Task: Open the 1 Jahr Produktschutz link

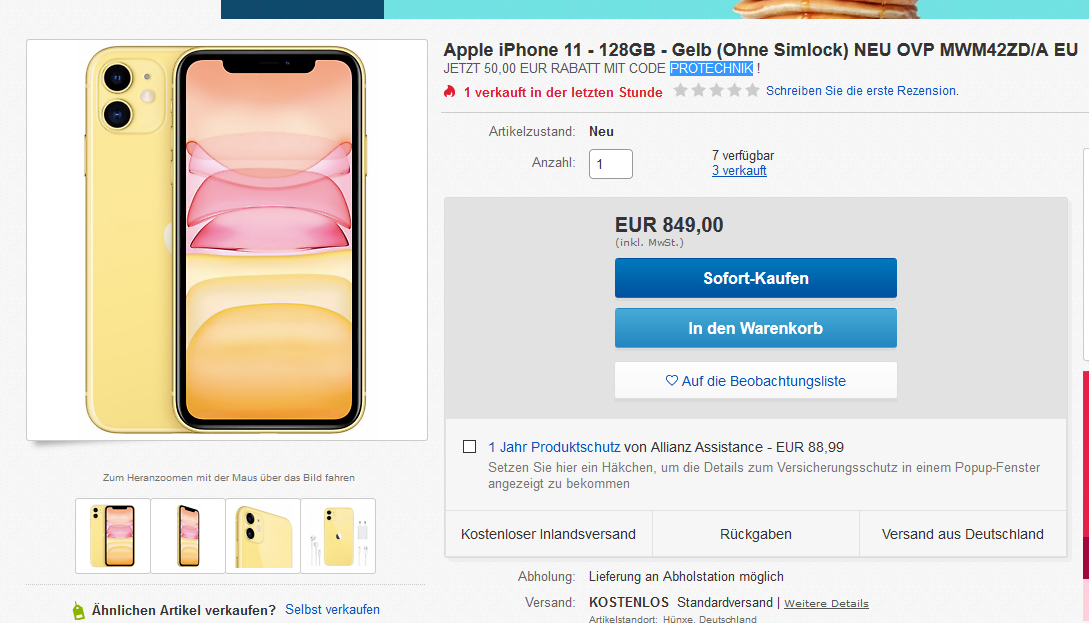Action: coord(554,447)
